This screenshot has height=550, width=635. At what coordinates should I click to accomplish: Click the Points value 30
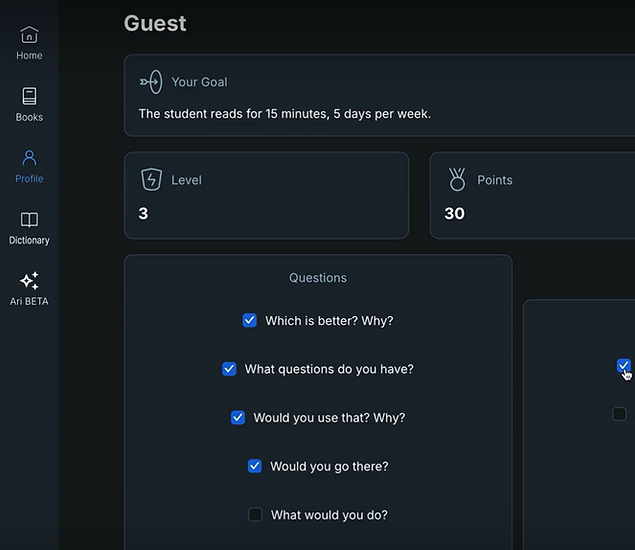coord(454,213)
